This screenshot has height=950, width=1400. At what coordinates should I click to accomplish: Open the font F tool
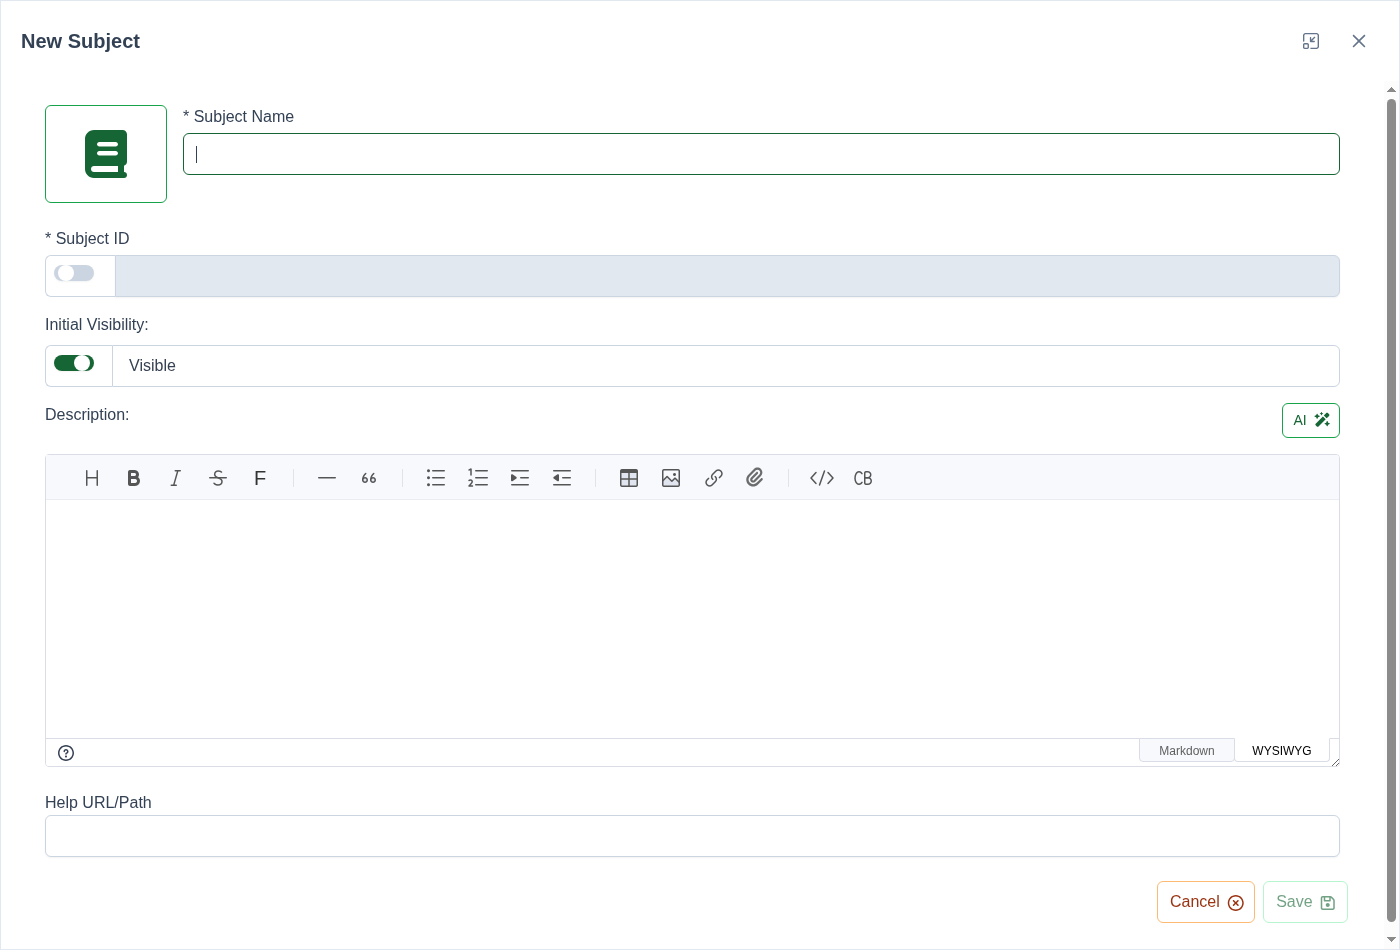pos(260,478)
